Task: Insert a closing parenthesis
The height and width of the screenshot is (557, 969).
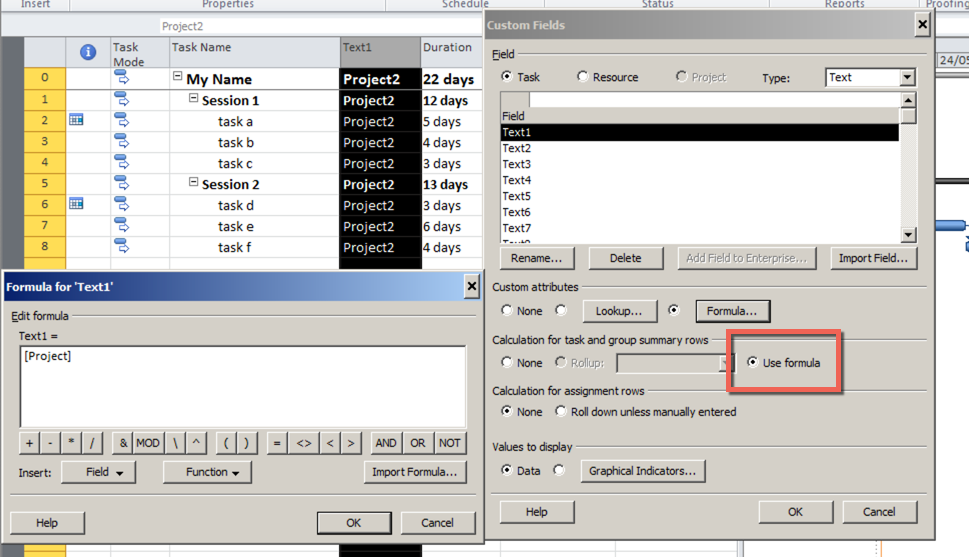Action: (x=247, y=443)
